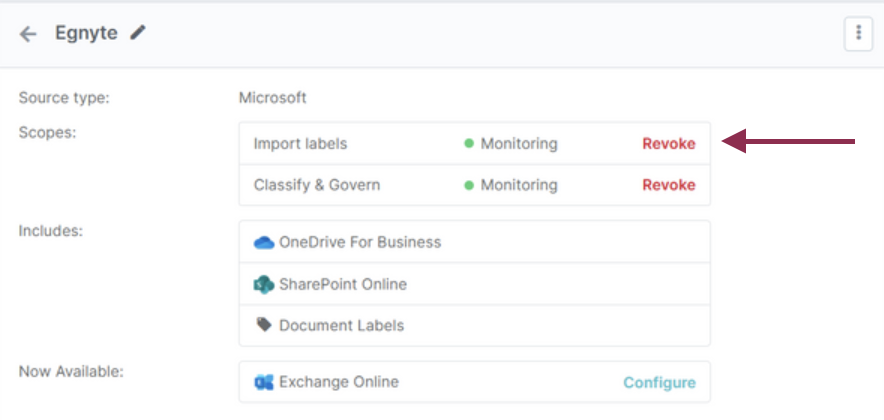Select the Classify & Govern scope name
This screenshot has height=420, width=884.
tap(316, 185)
